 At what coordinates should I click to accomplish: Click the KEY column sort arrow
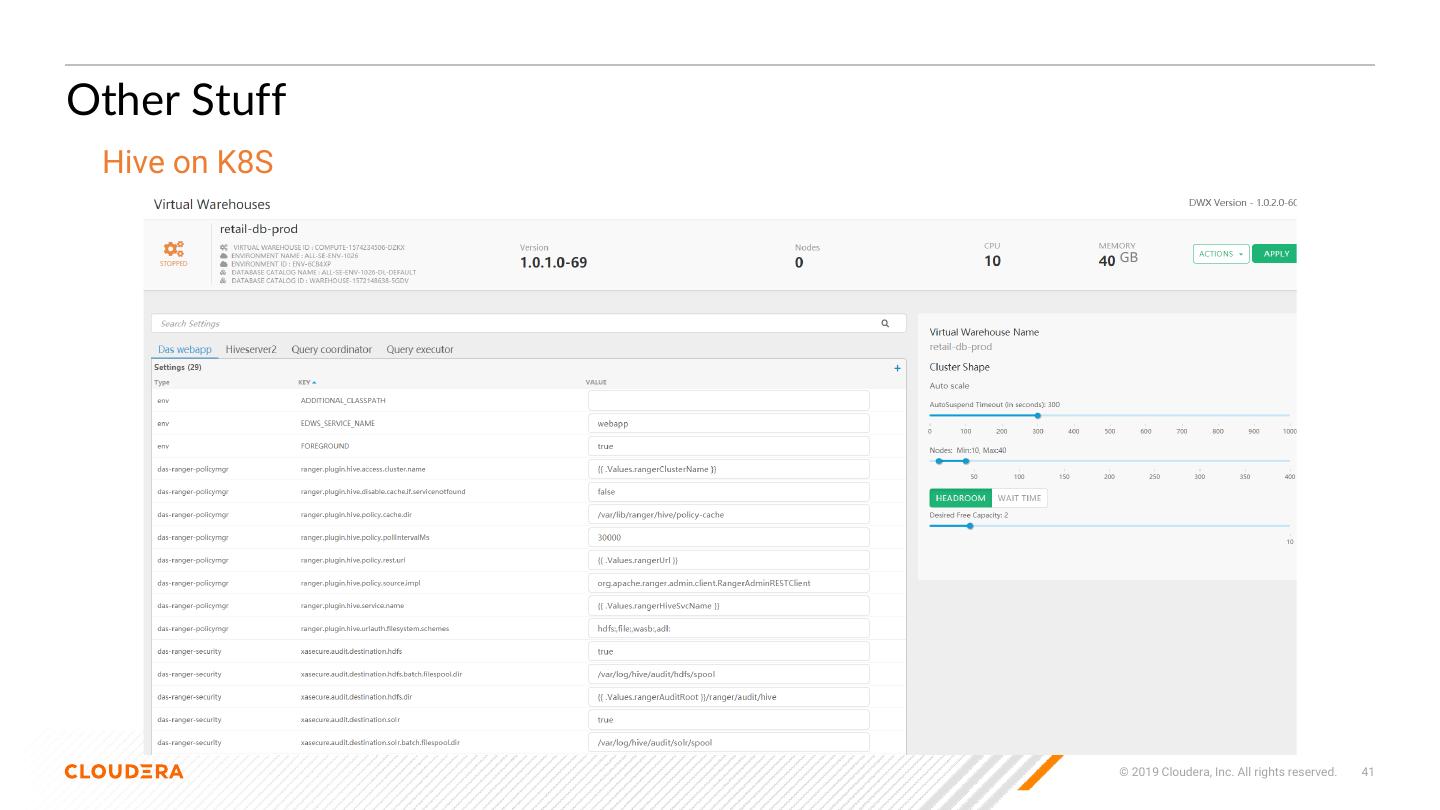(315, 383)
